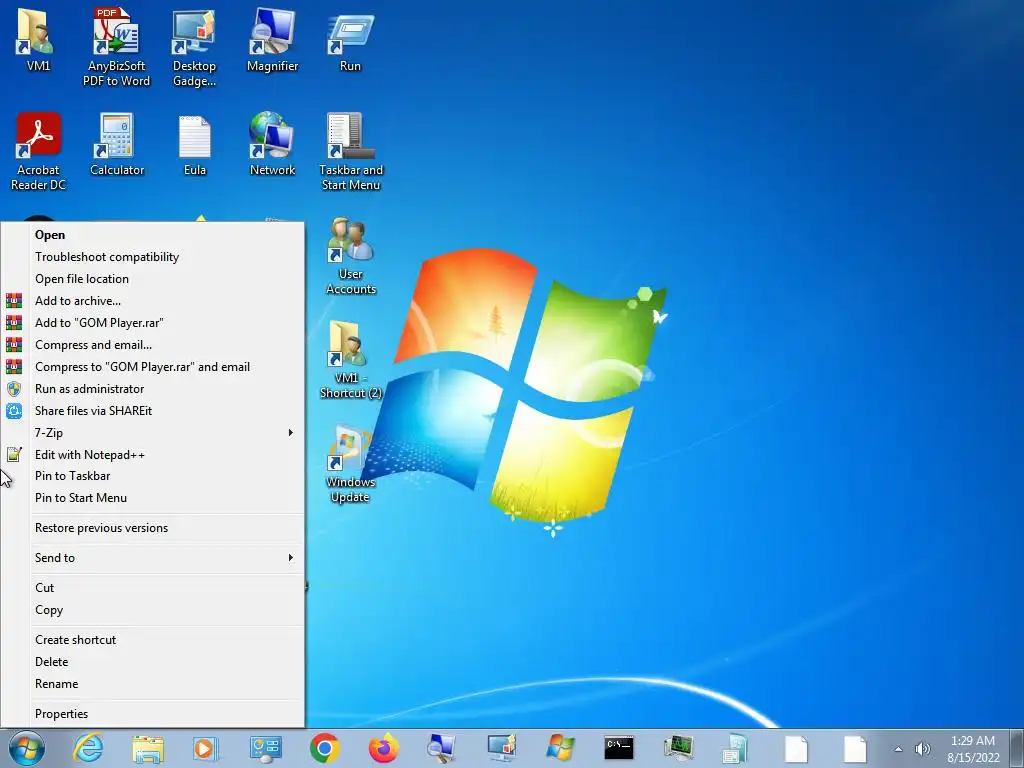Open Desktop Gadgets shortcut
1024x768 pixels.
[194, 46]
